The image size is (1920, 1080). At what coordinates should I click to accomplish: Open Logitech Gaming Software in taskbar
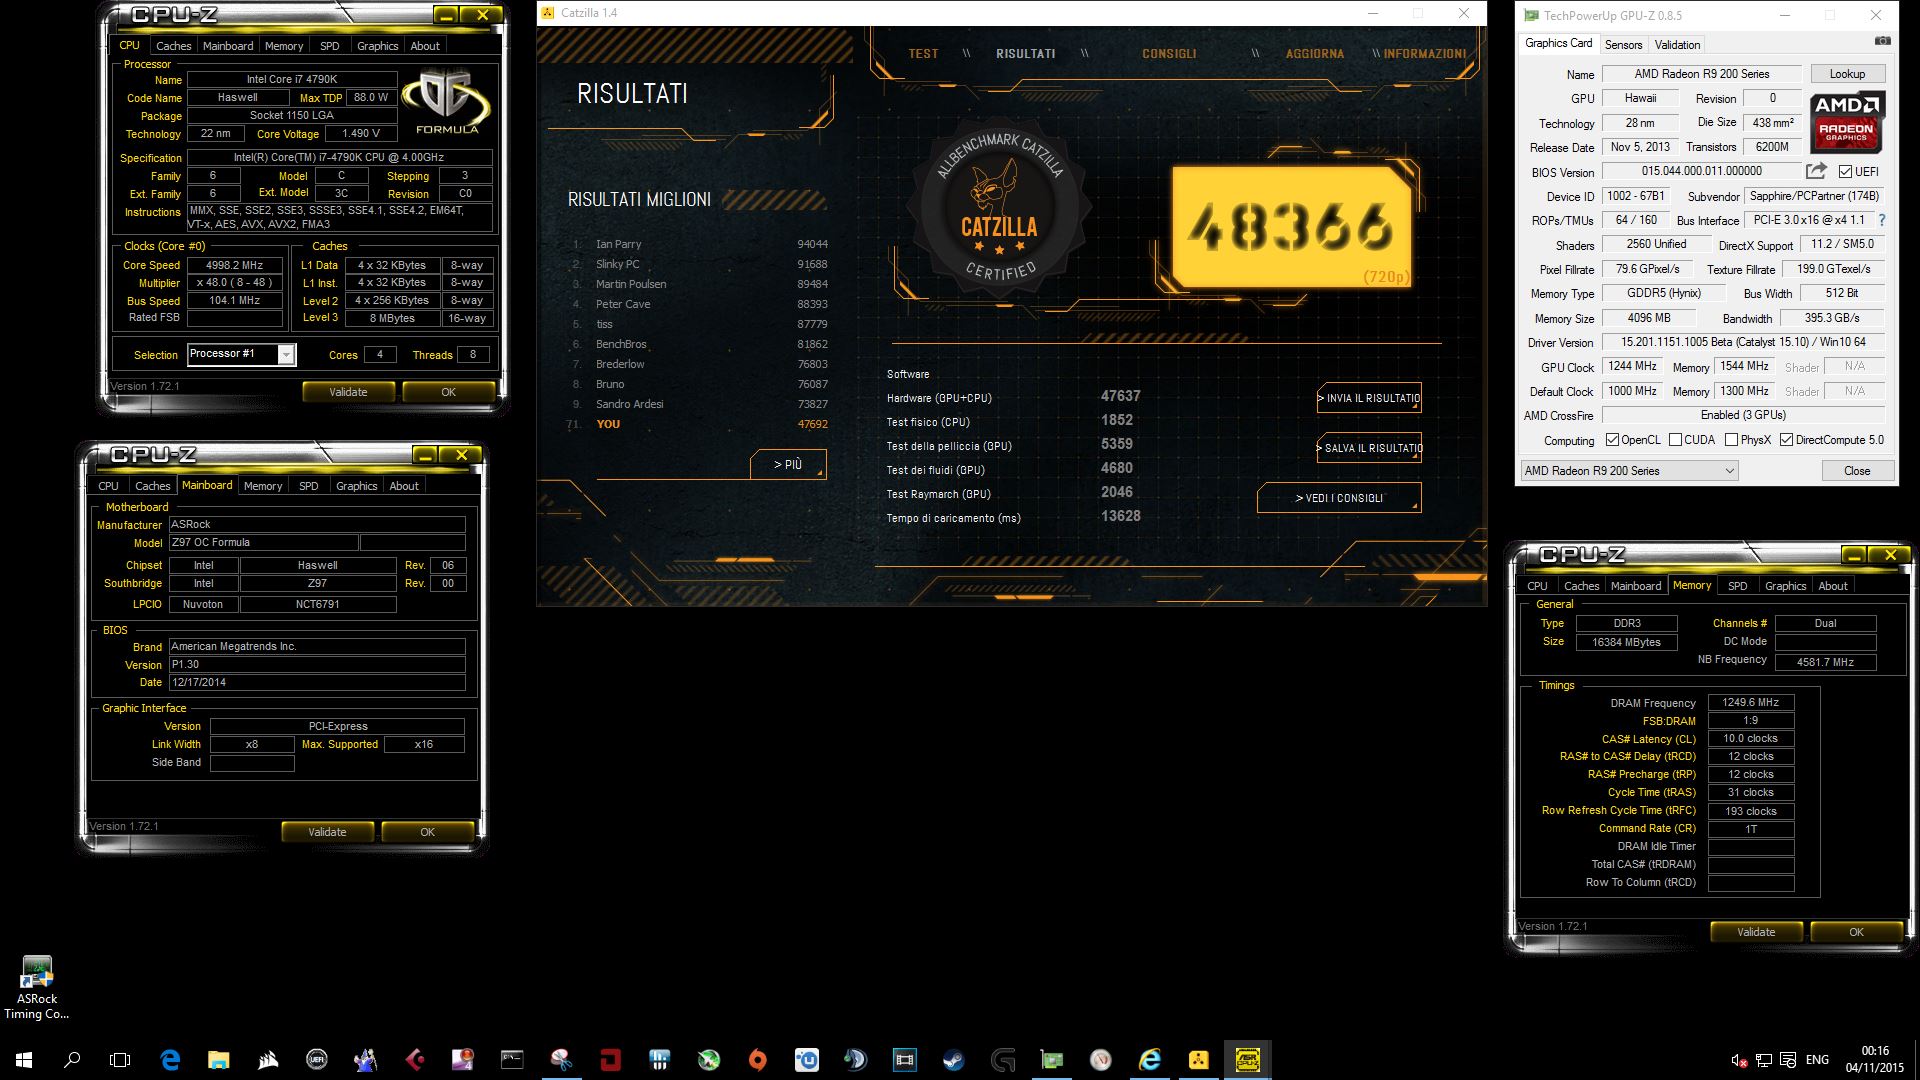(x=1003, y=1060)
